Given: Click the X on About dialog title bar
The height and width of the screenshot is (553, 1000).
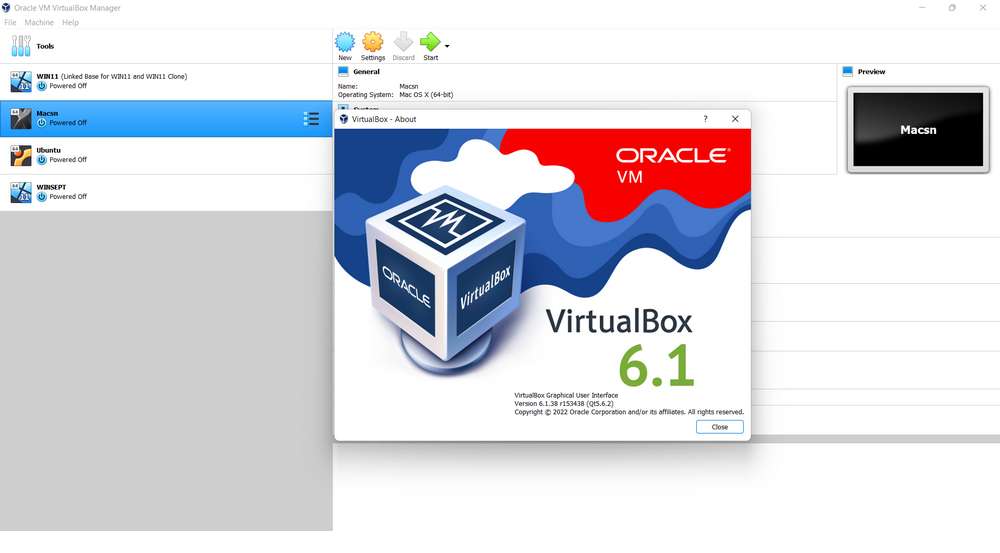Looking at the screenshot, I should click(x=735, y=119).
